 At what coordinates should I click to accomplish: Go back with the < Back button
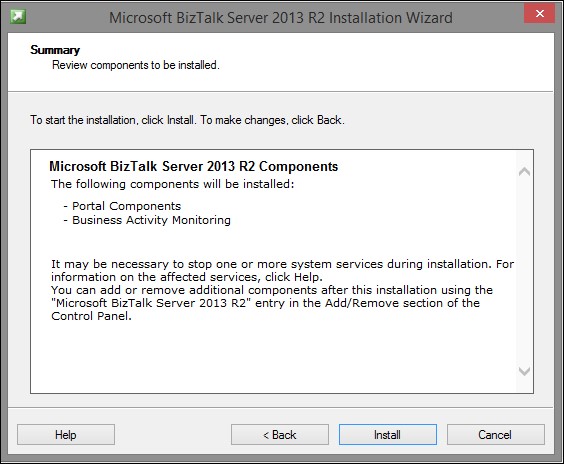pyautogui.click(x=280, y=435)
